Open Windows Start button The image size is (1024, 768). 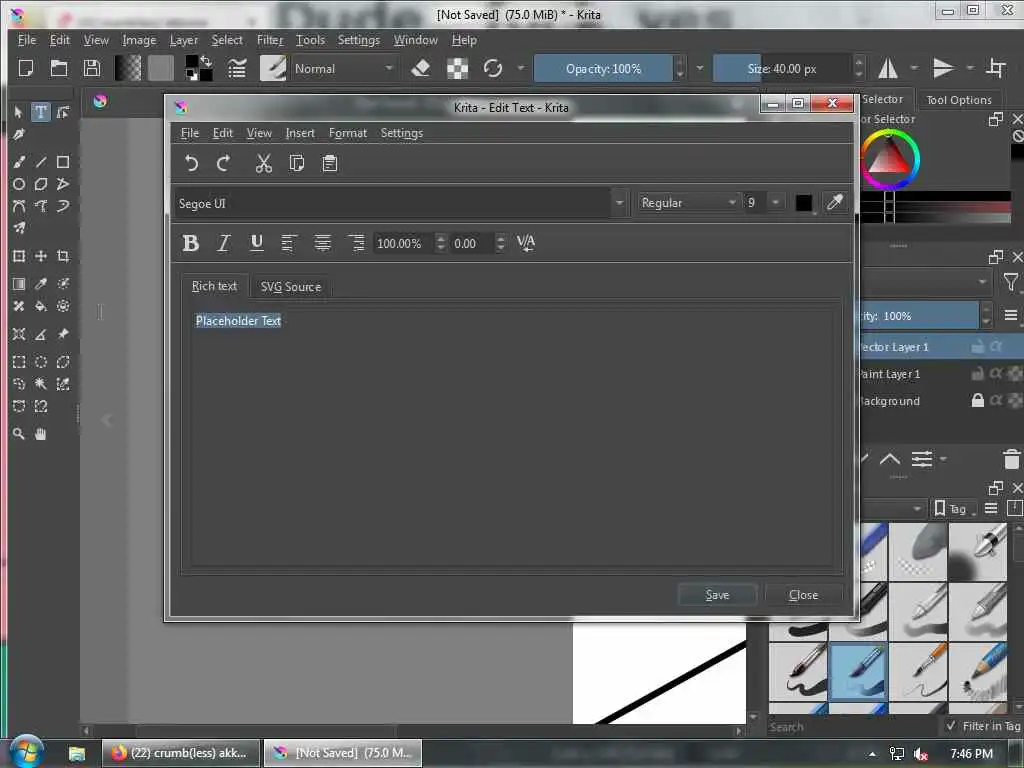(27, 752)
